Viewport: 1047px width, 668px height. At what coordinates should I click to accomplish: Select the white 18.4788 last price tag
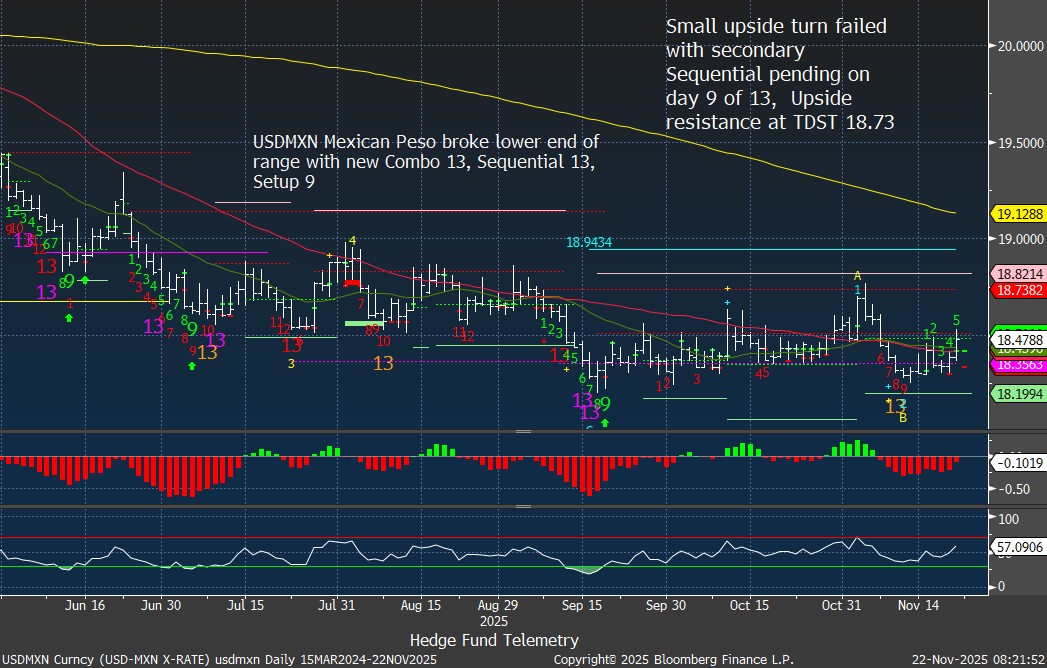pos(1016,340)
